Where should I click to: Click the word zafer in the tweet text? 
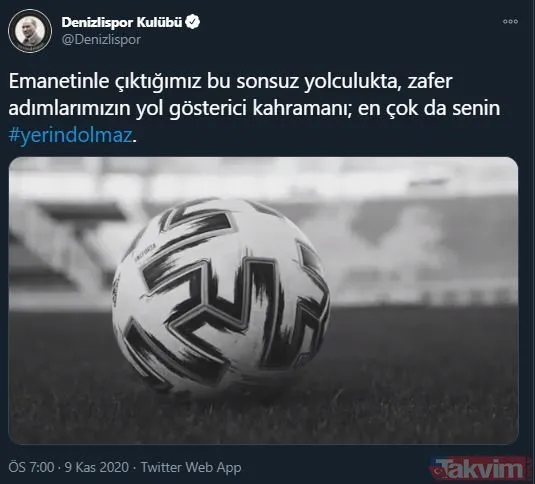pyautogui.click(x=430, y=81)
